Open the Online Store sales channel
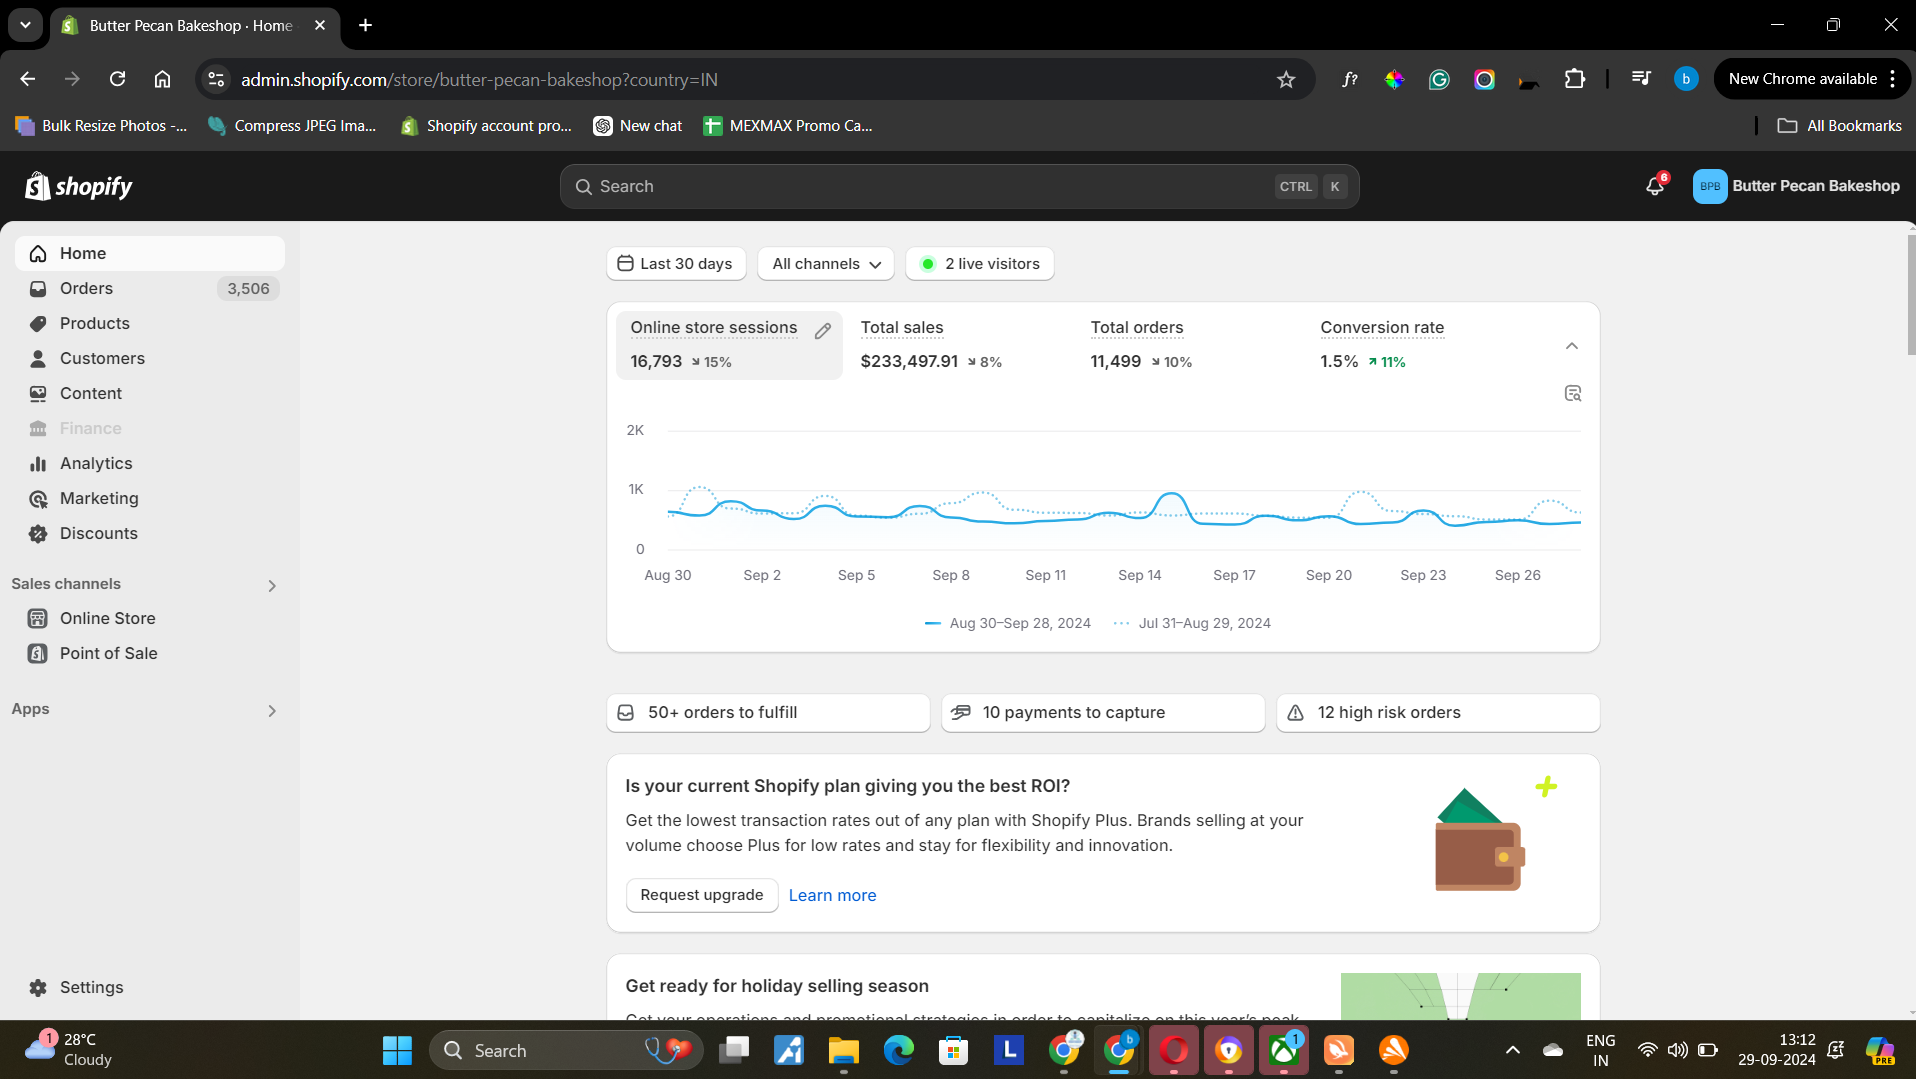Viewport: 1916px width, 1079px height. coord(150,618)
